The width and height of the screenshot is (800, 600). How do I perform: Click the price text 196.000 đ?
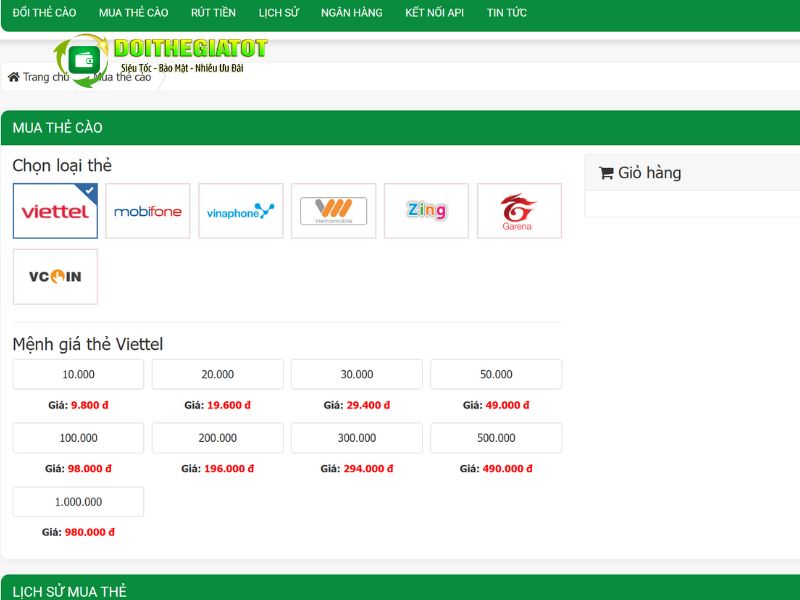(x=229, y=468)
